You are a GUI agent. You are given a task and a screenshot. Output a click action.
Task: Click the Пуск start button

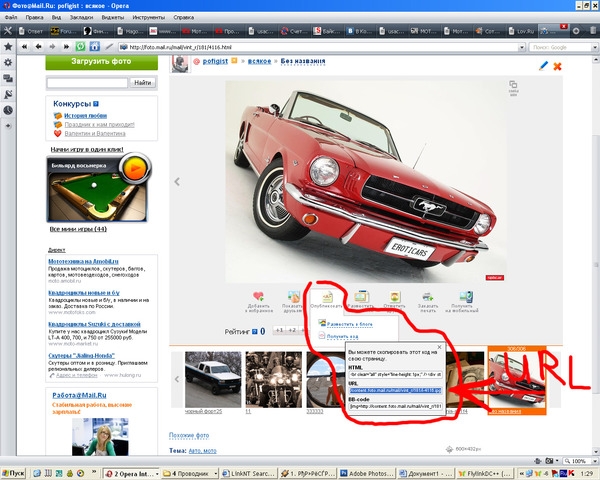tap(13, 473)
